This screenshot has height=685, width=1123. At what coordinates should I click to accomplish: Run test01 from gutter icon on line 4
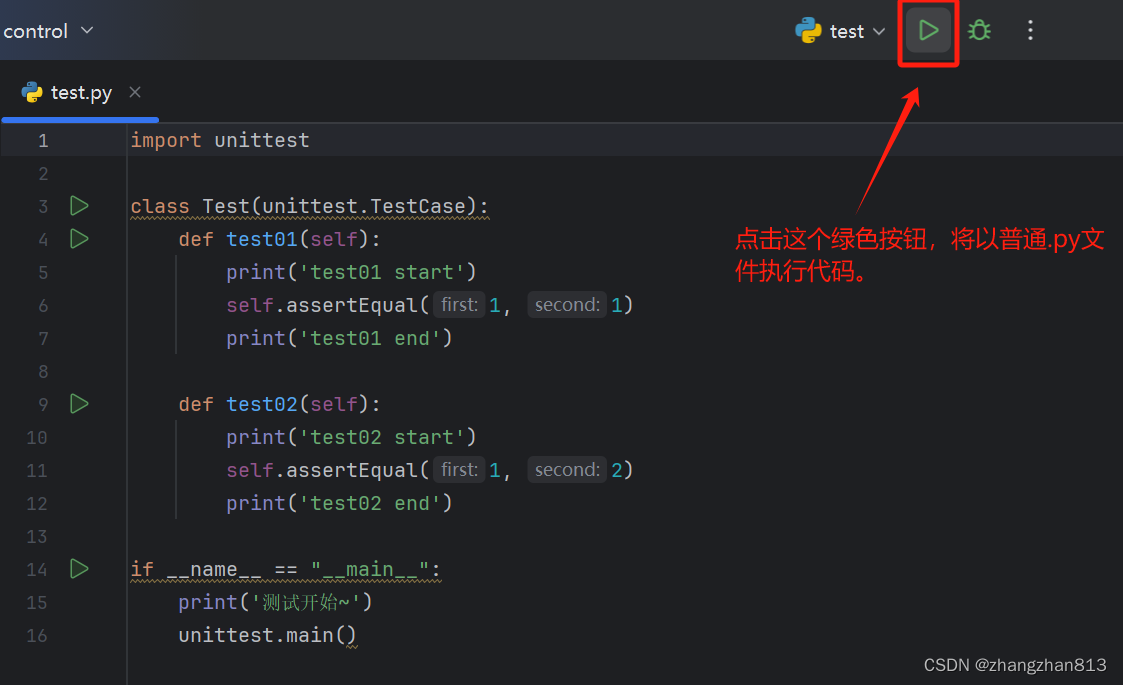pos(79,239)
